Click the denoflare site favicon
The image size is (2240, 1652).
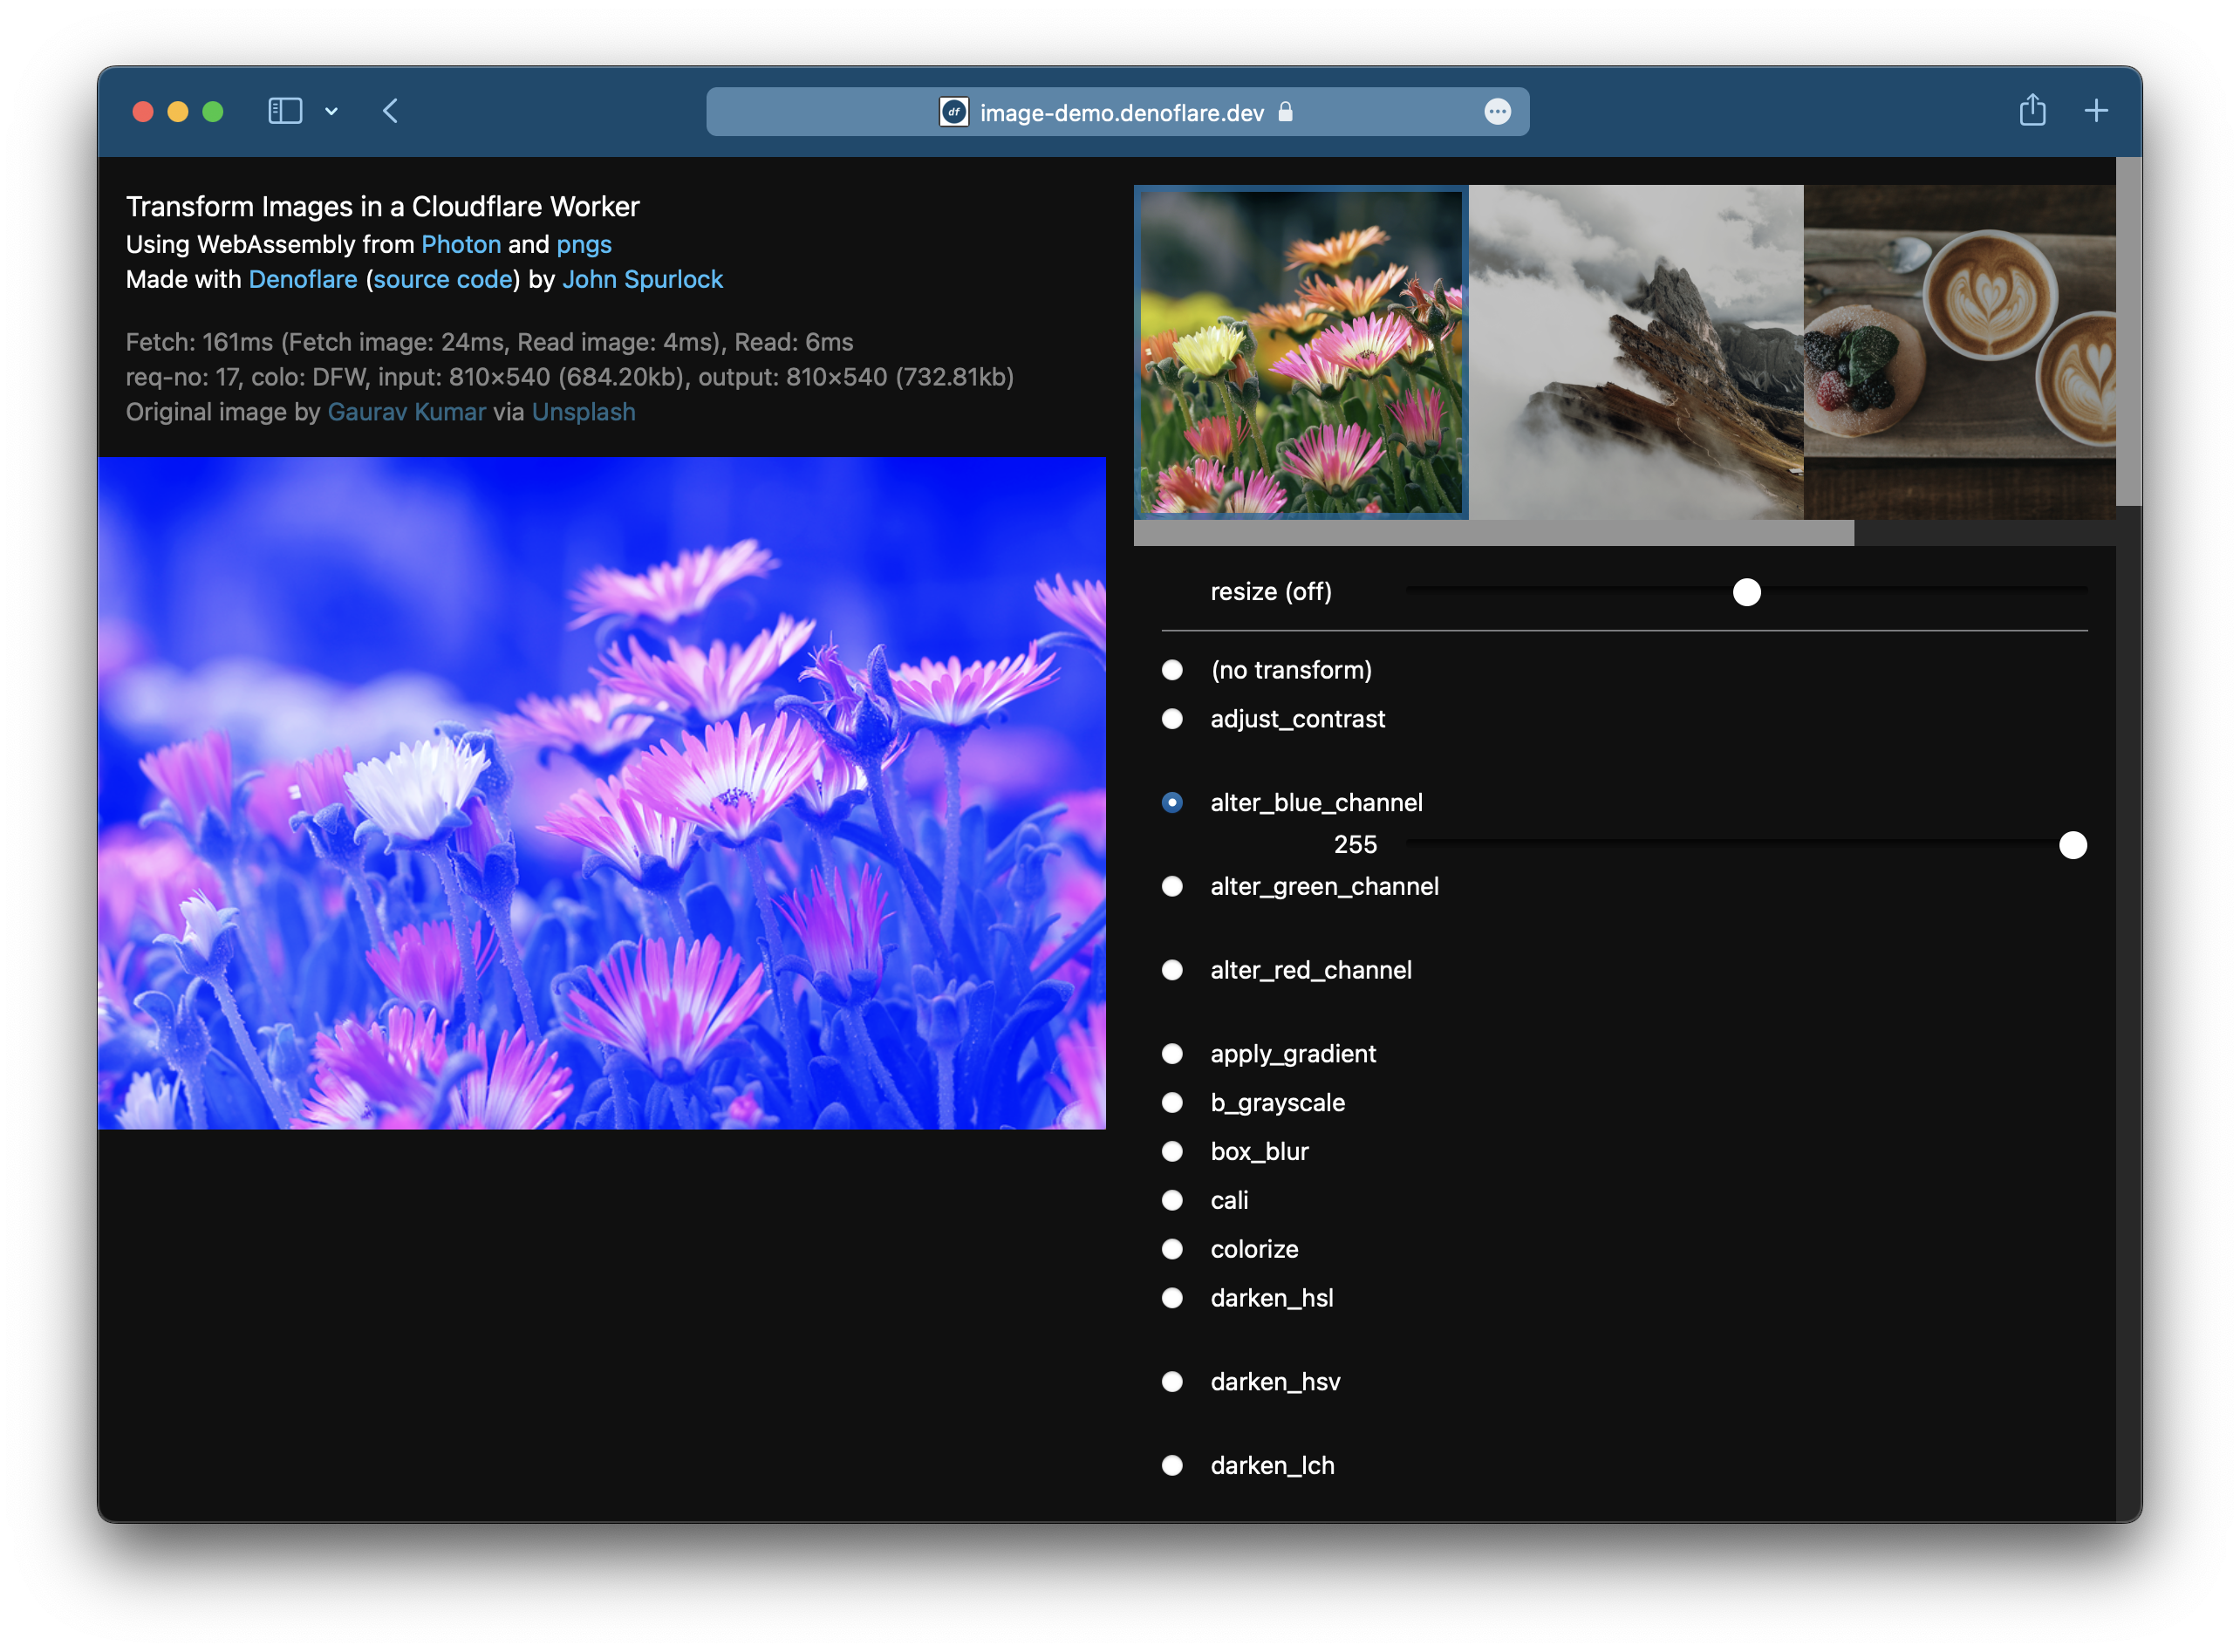(x=953, y=112)
